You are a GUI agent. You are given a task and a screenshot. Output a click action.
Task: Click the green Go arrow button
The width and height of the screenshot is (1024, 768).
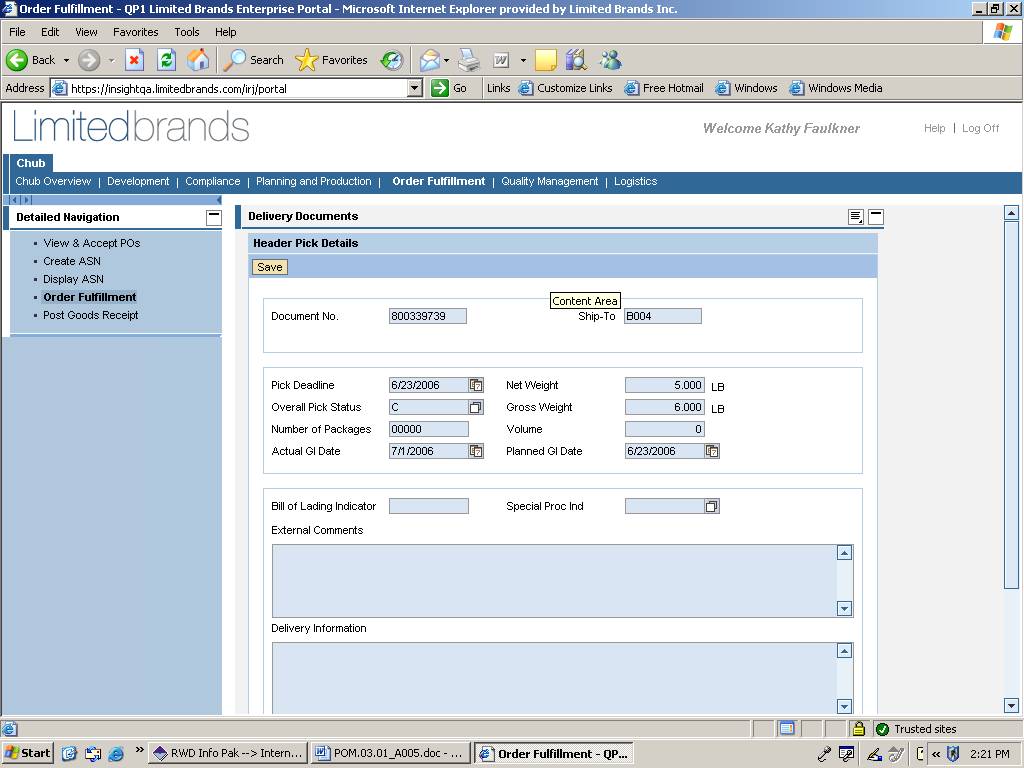[440, 88]
